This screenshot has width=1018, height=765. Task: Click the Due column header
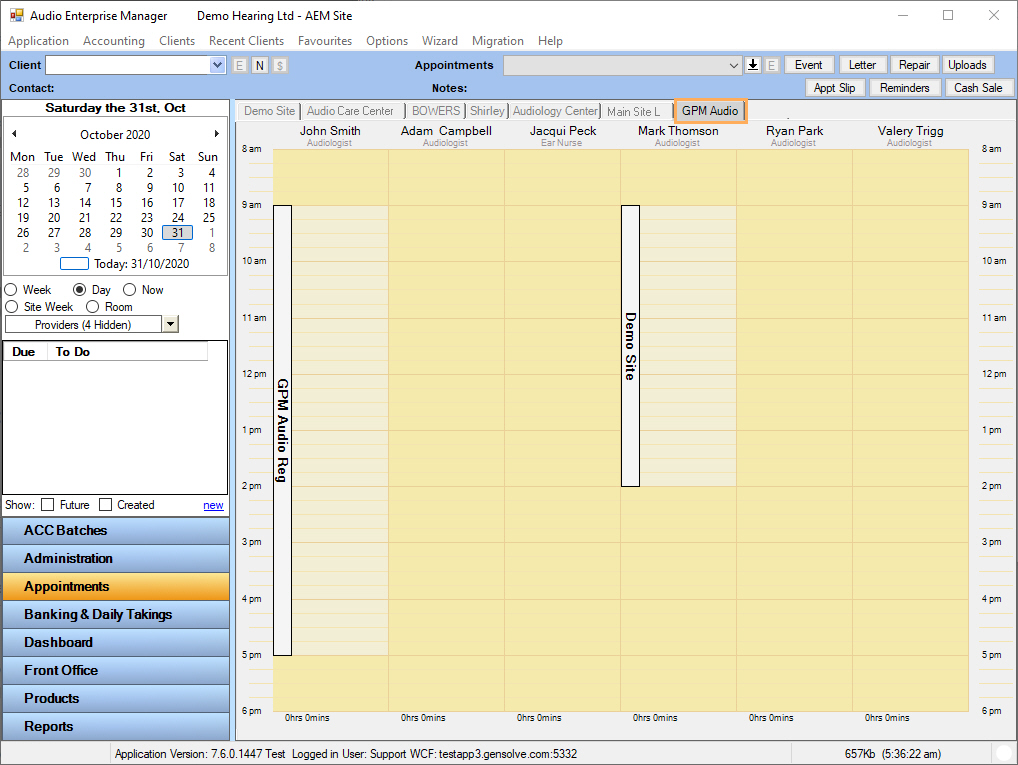[x=23, y=352]
